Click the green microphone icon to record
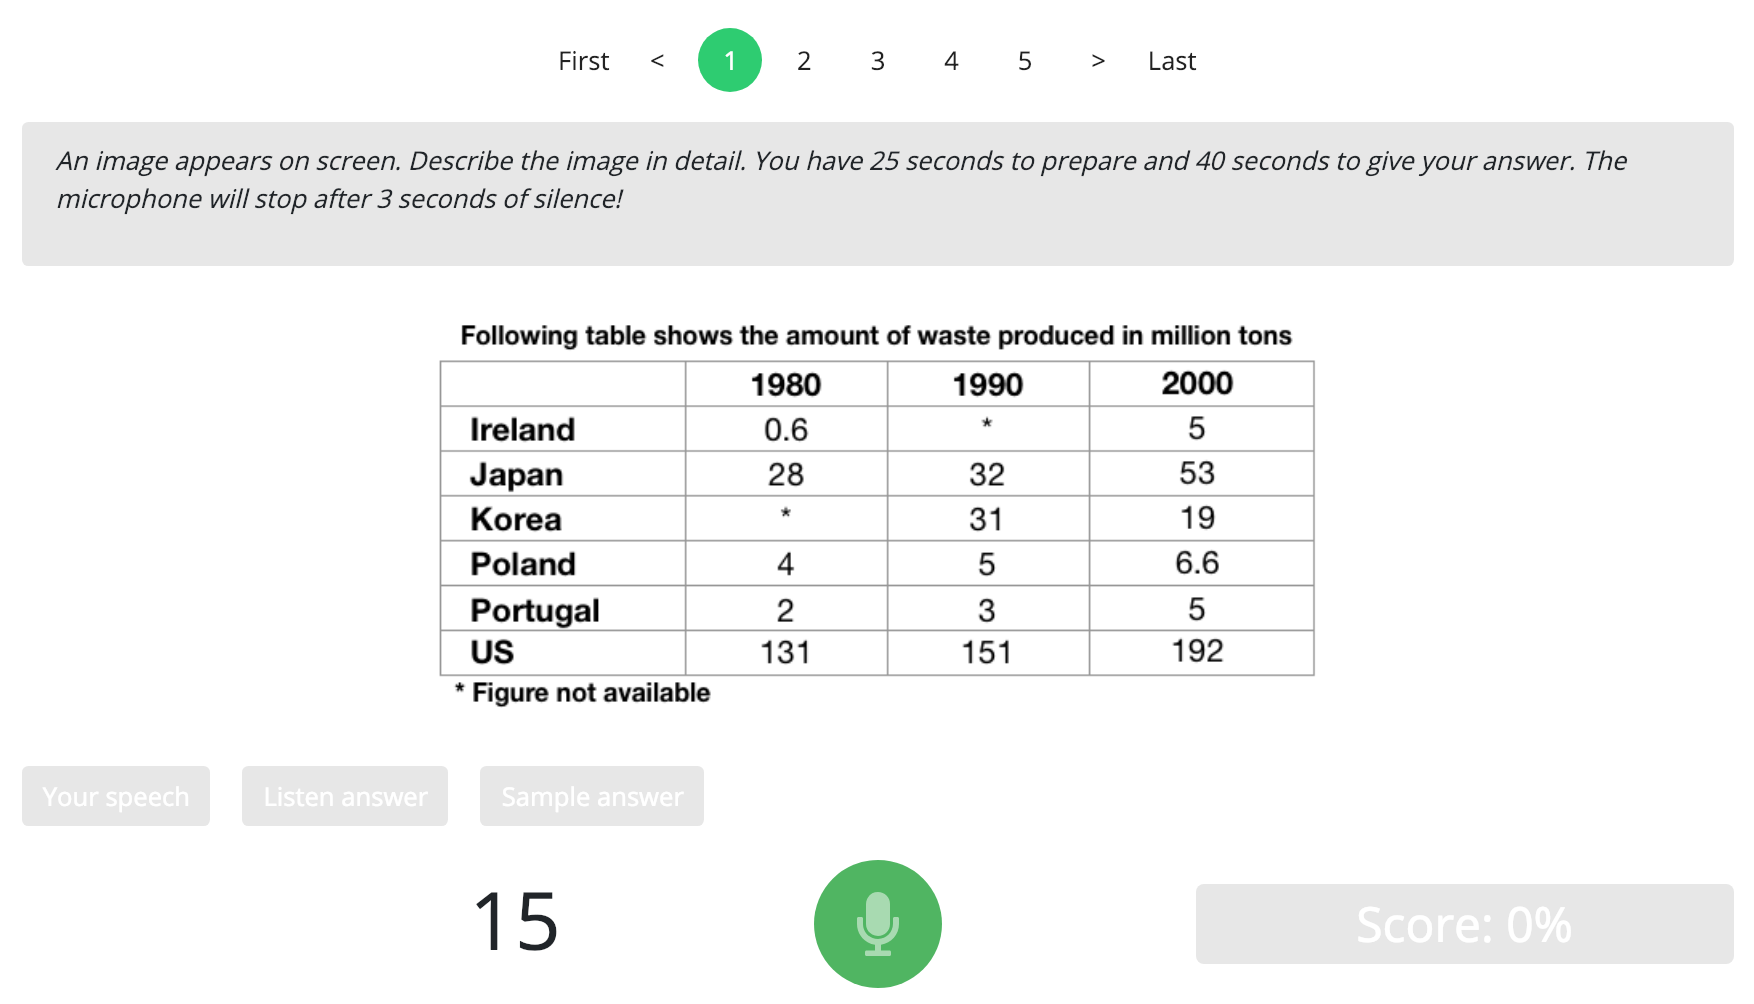Screen dimensions: 1754x1004 coord(877,923)
